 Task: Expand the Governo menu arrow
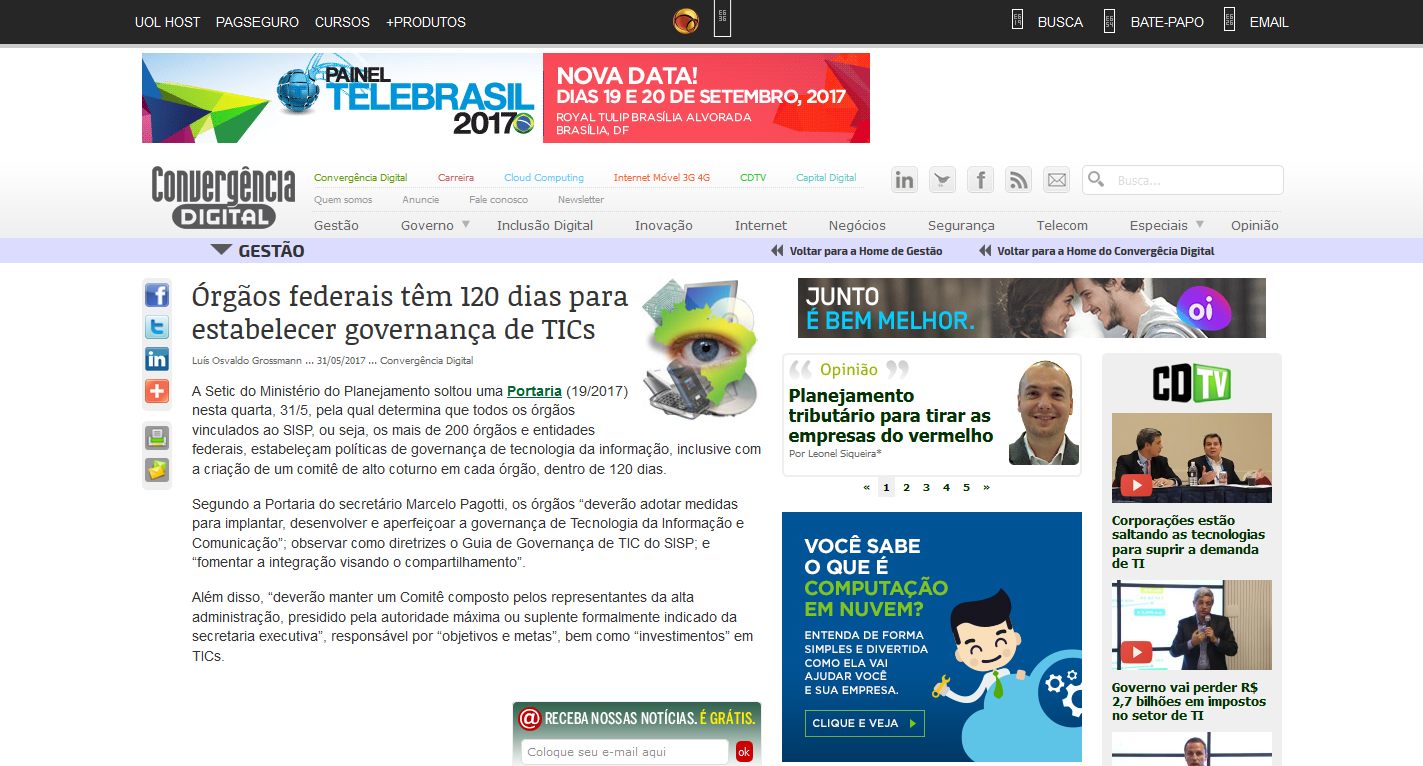click(465, 224)
